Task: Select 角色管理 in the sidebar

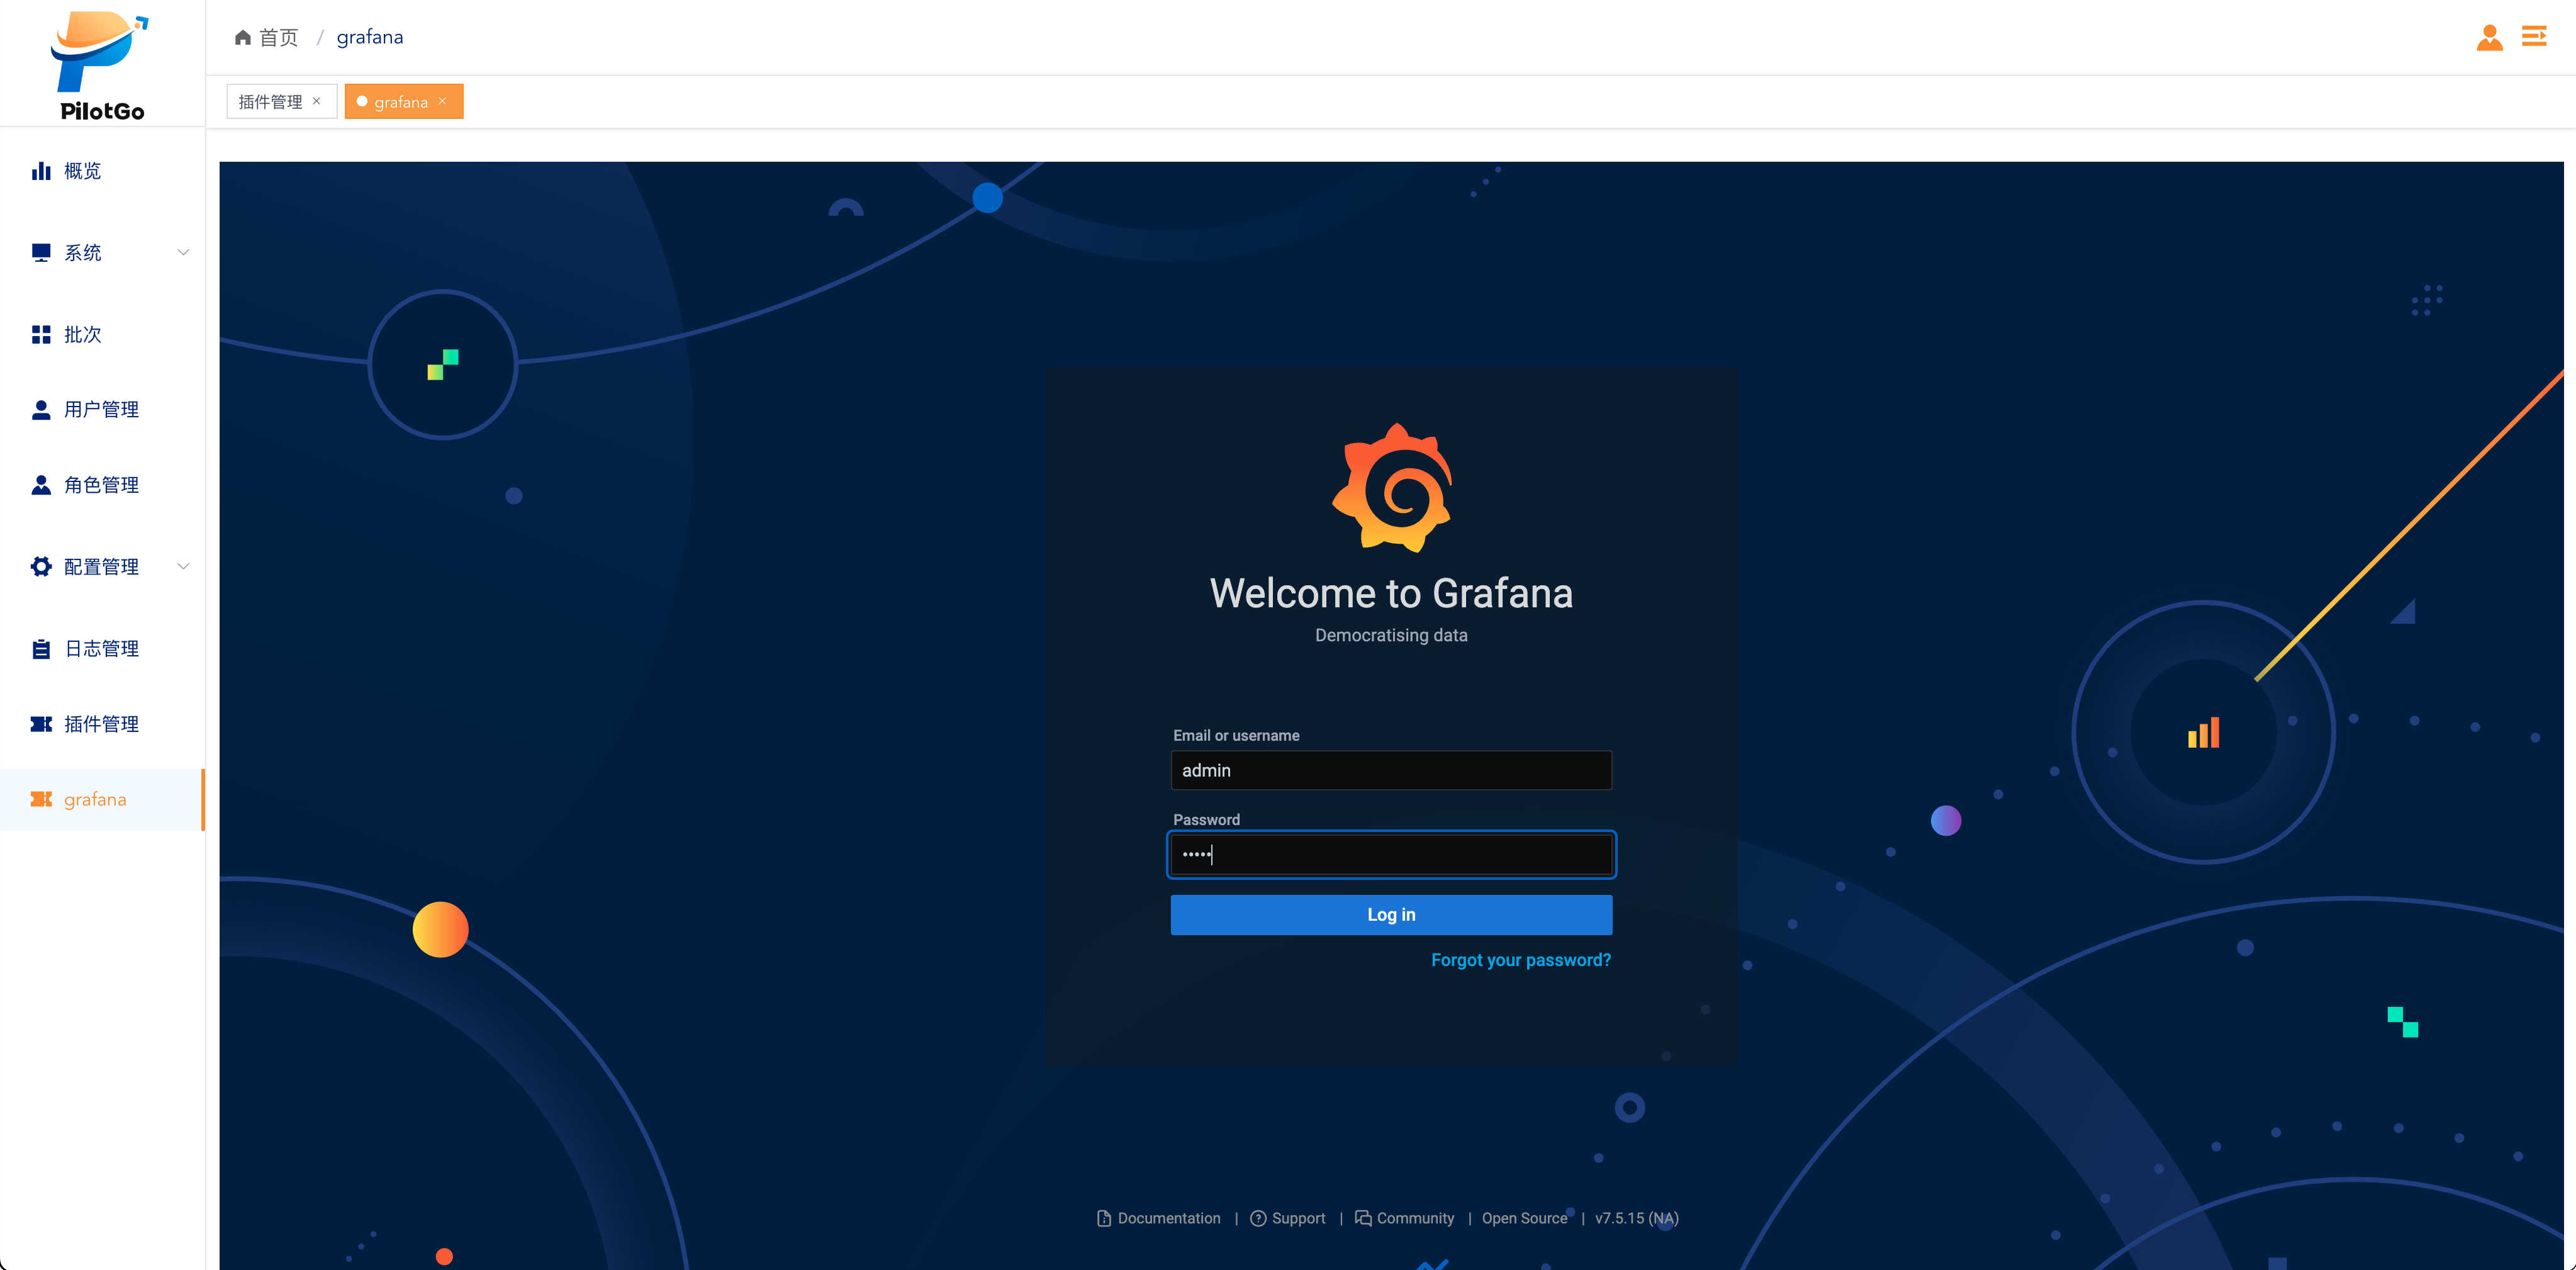Action: [101, 485]
